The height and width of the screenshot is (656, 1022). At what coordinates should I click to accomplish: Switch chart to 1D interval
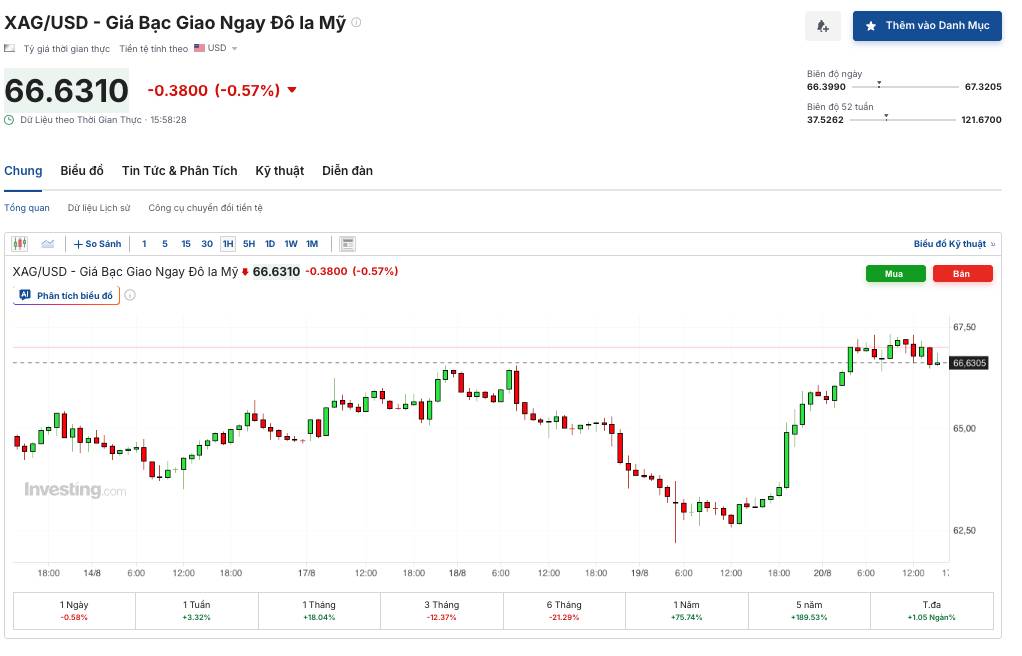pyautogui.click(x=270, y=244)
